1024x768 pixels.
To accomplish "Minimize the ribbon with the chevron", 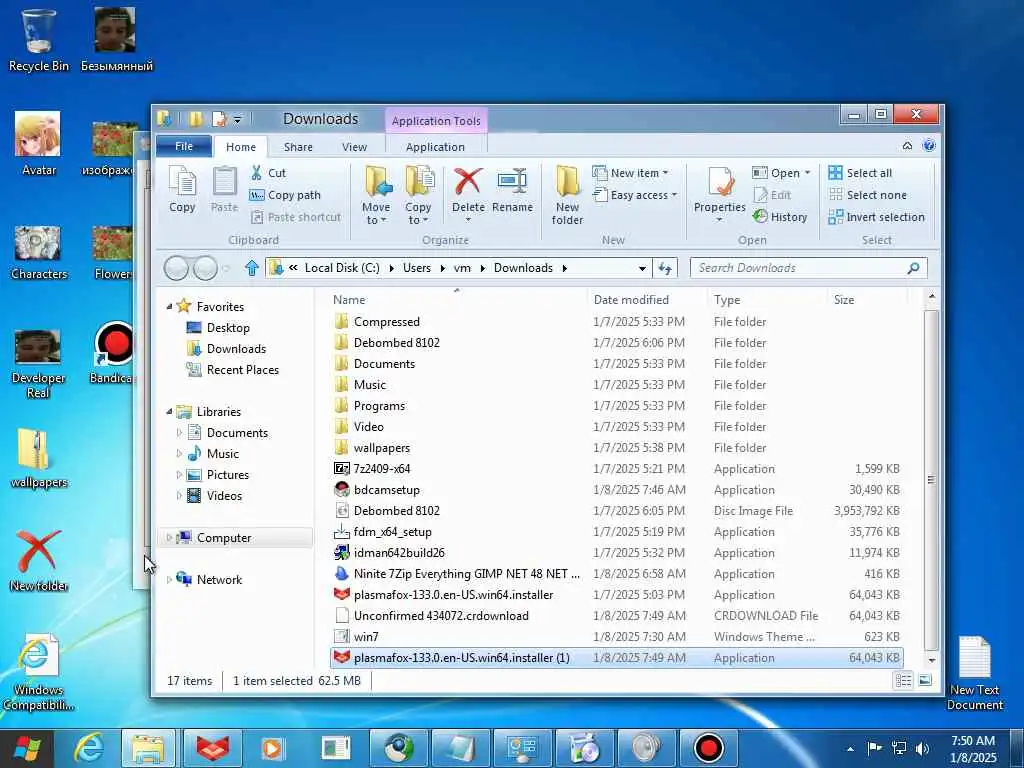I will [x=907, y=146].
